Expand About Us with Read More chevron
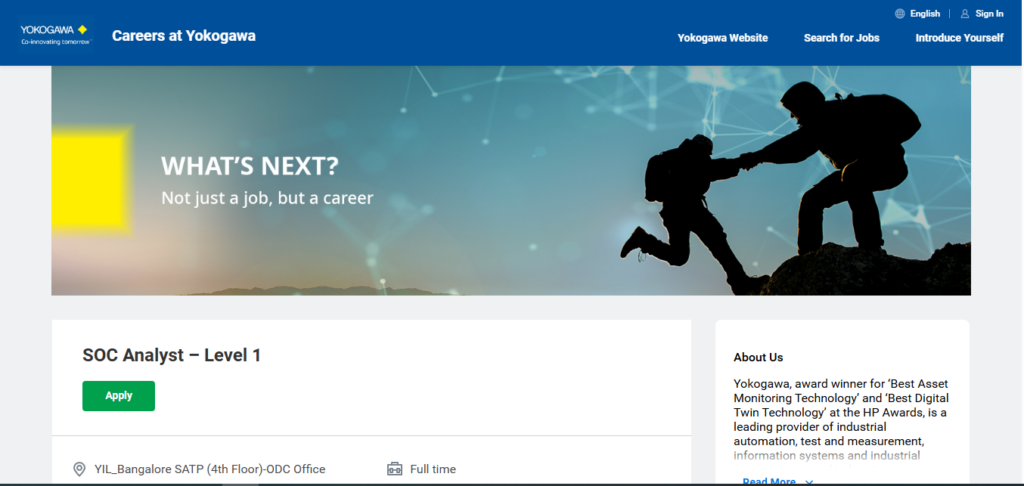 click(809, 482)
